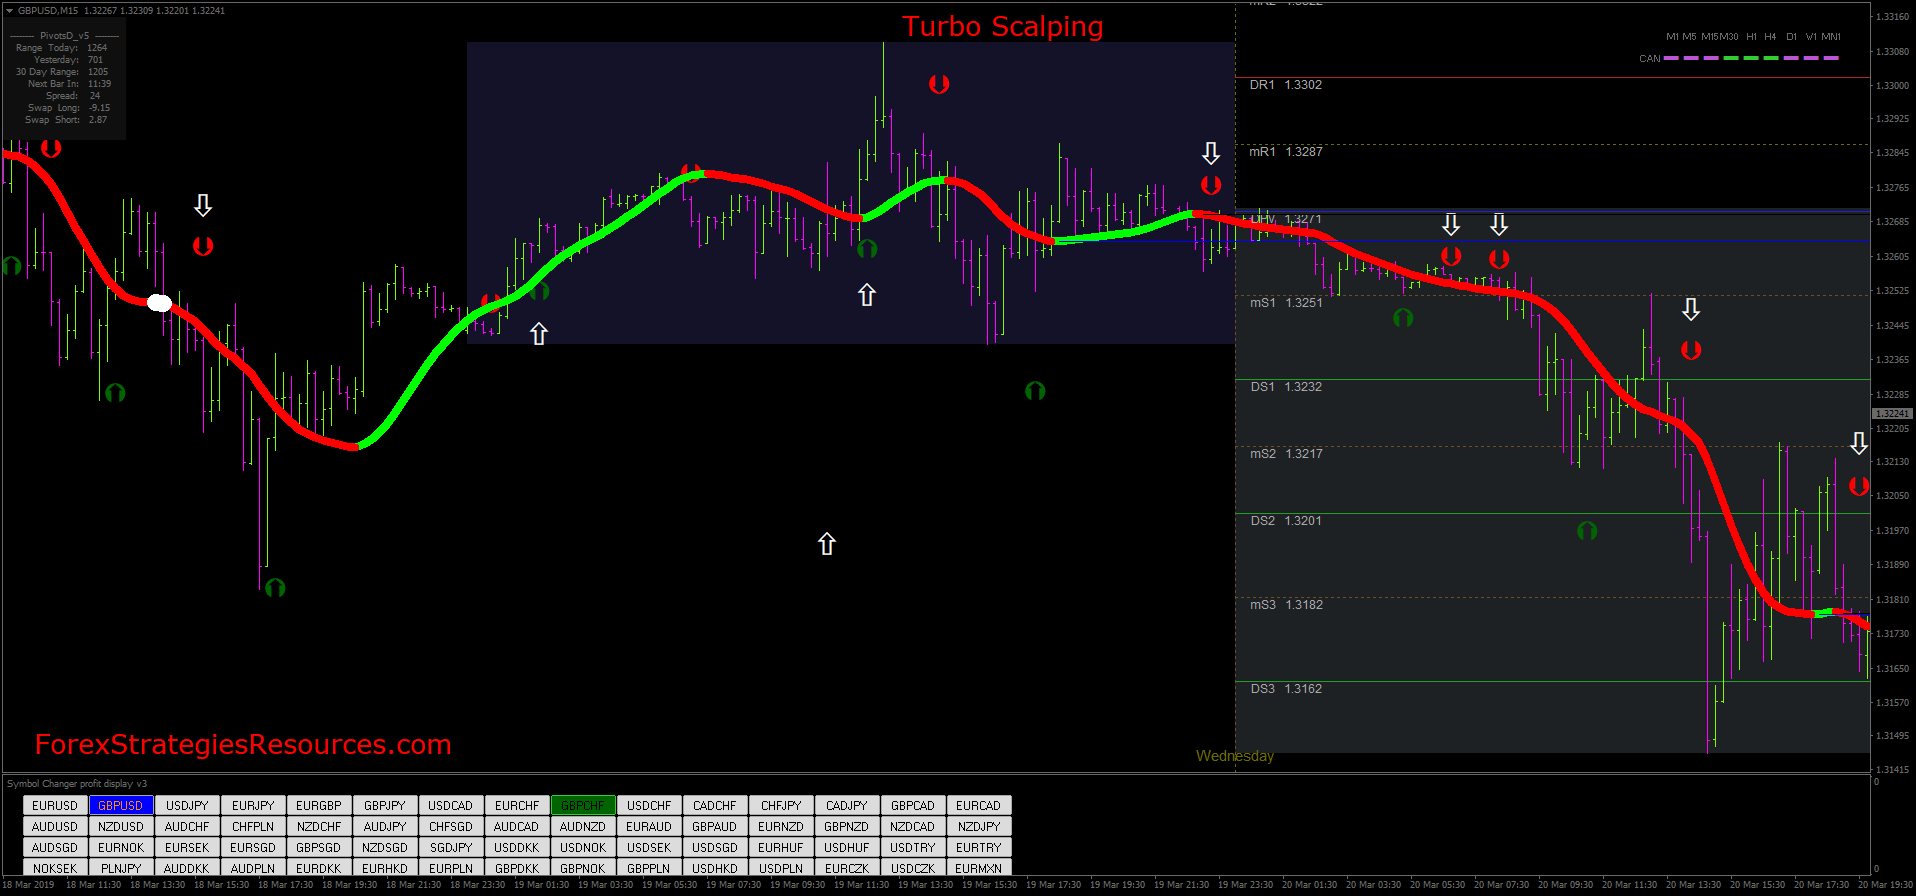Screen dimensions: 1916x896
Task: Select NZDCHF button
Action: tap(319, 827)
